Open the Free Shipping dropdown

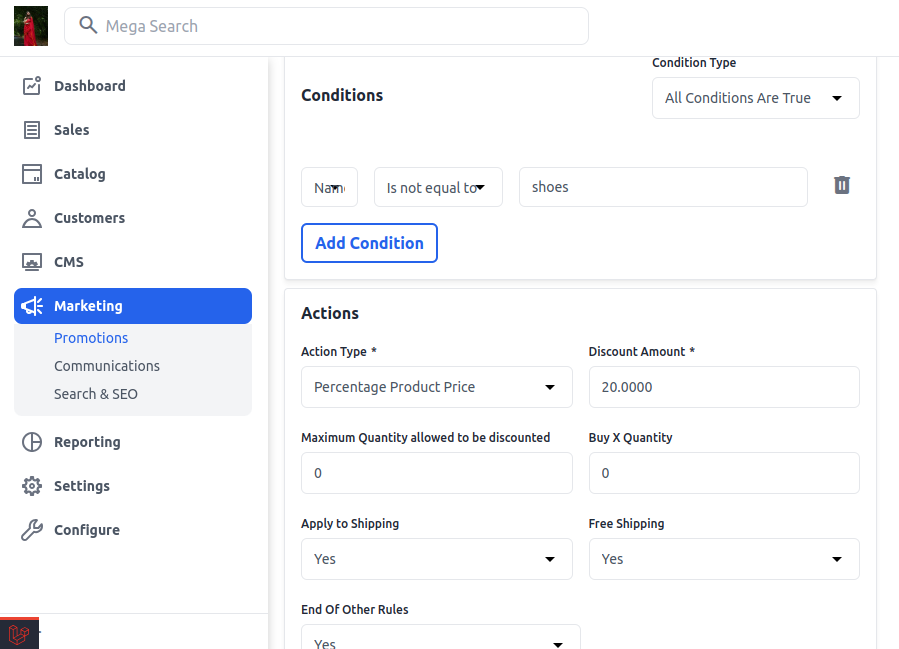tap(724, 559)
